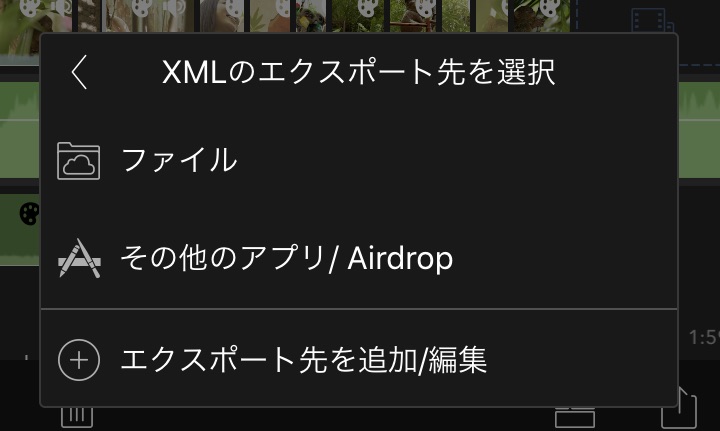Tap the XMLのエクスポート先を選択 title
The width and height of the screenshot is (720, 431).
[x=359, y=73]
